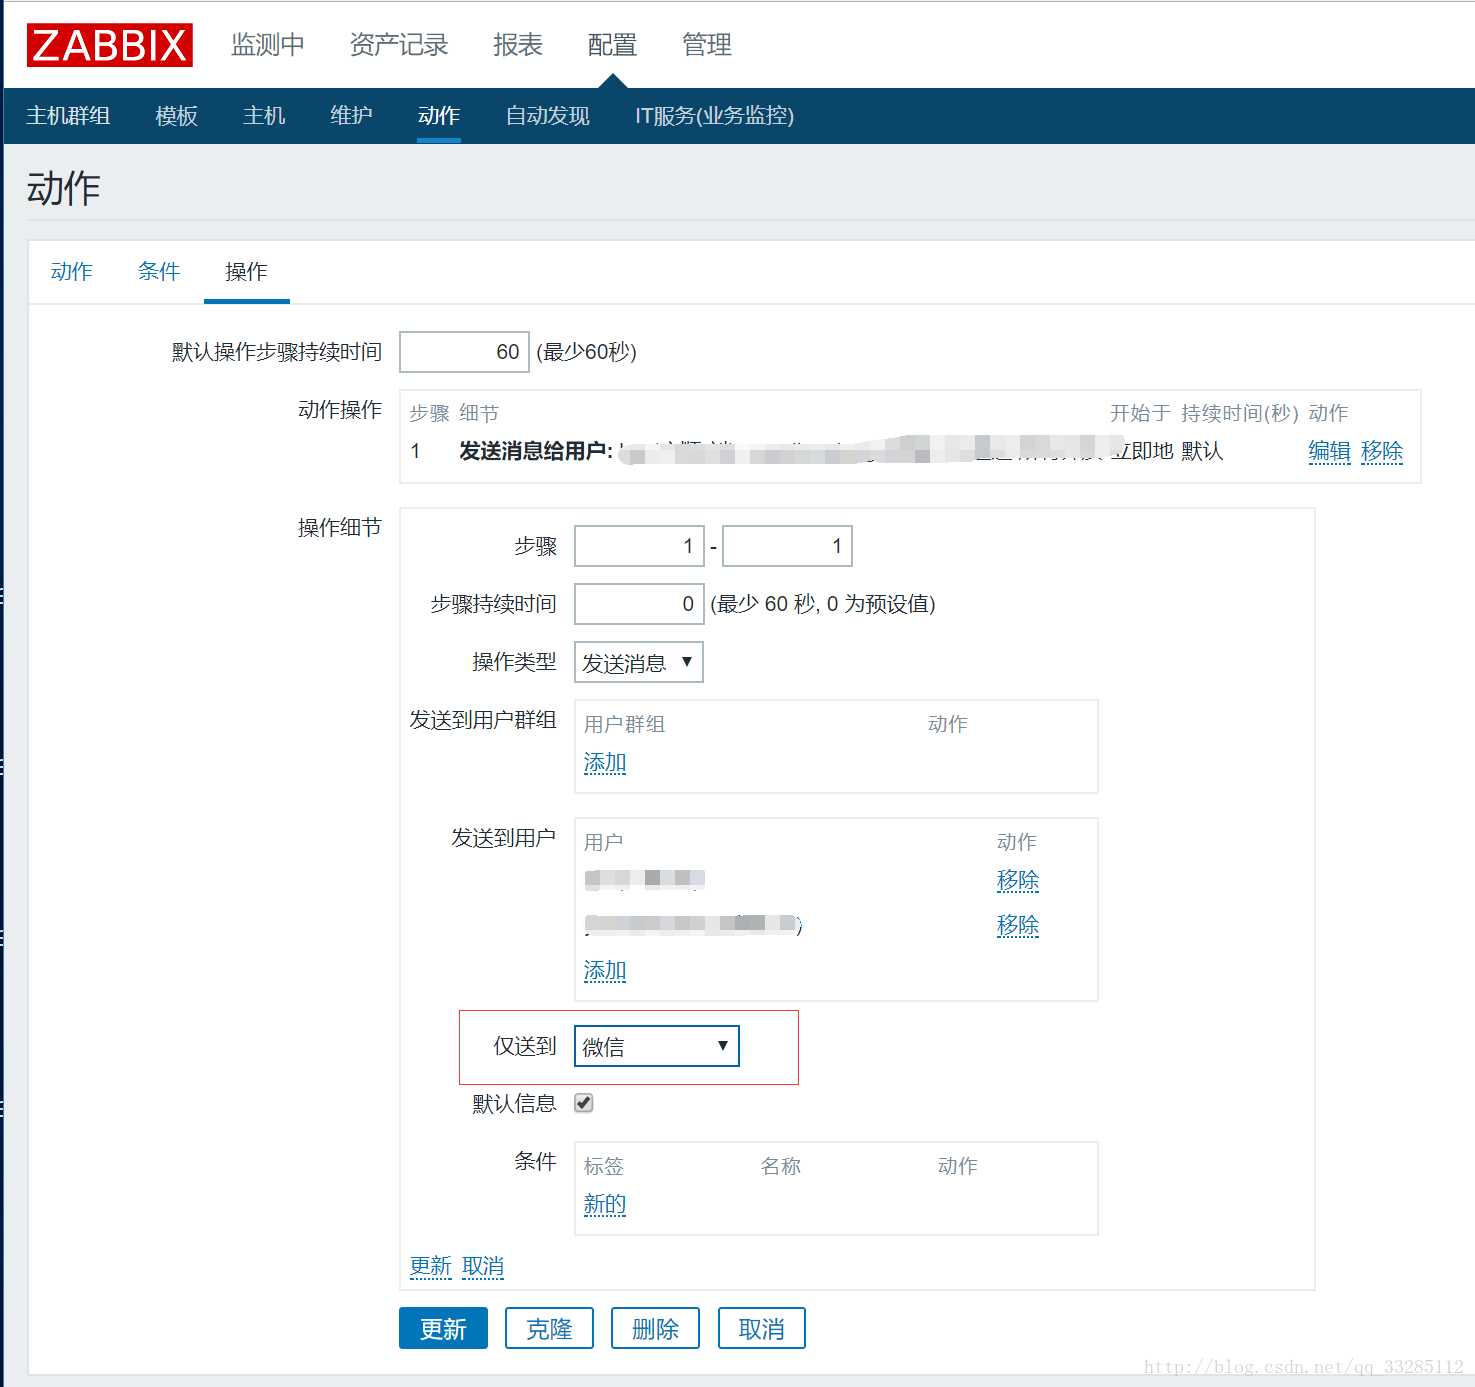1475x1387 pixels.
Task: Go to 主机群组 submenu
Action: (x=68, y=116)
